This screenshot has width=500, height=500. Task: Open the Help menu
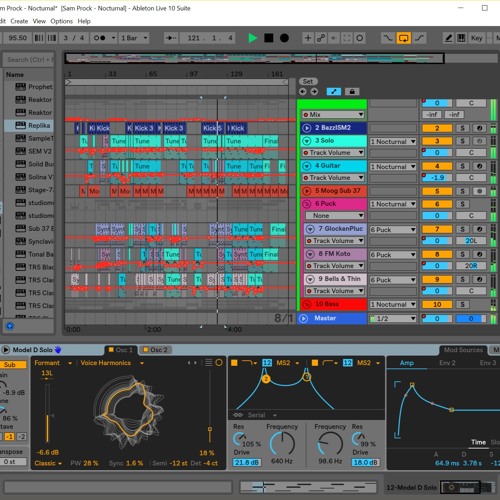(x=84, y=21)
